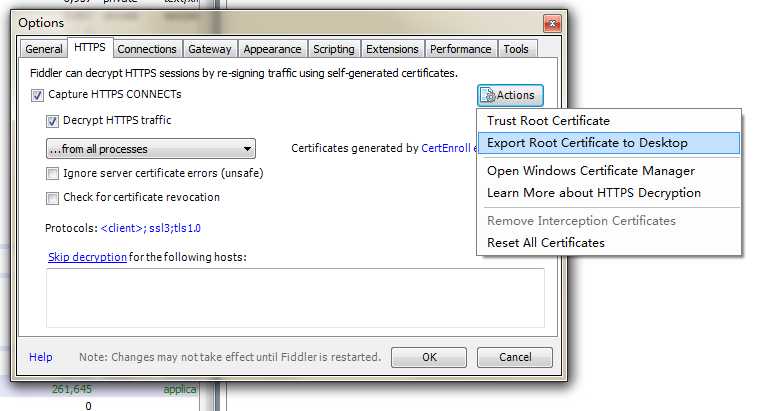Expand the 'from all processes' dropdown

(151, 149)
